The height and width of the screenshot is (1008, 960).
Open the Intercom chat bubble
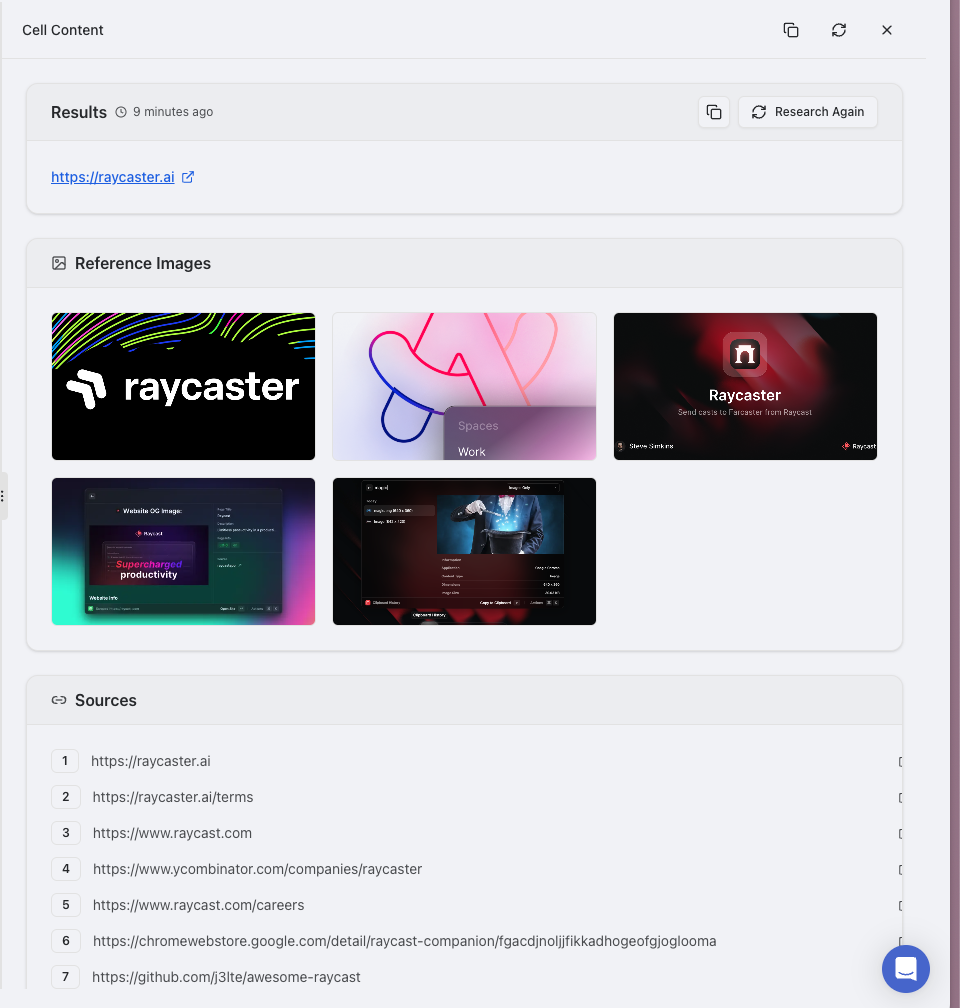point(905,968)
